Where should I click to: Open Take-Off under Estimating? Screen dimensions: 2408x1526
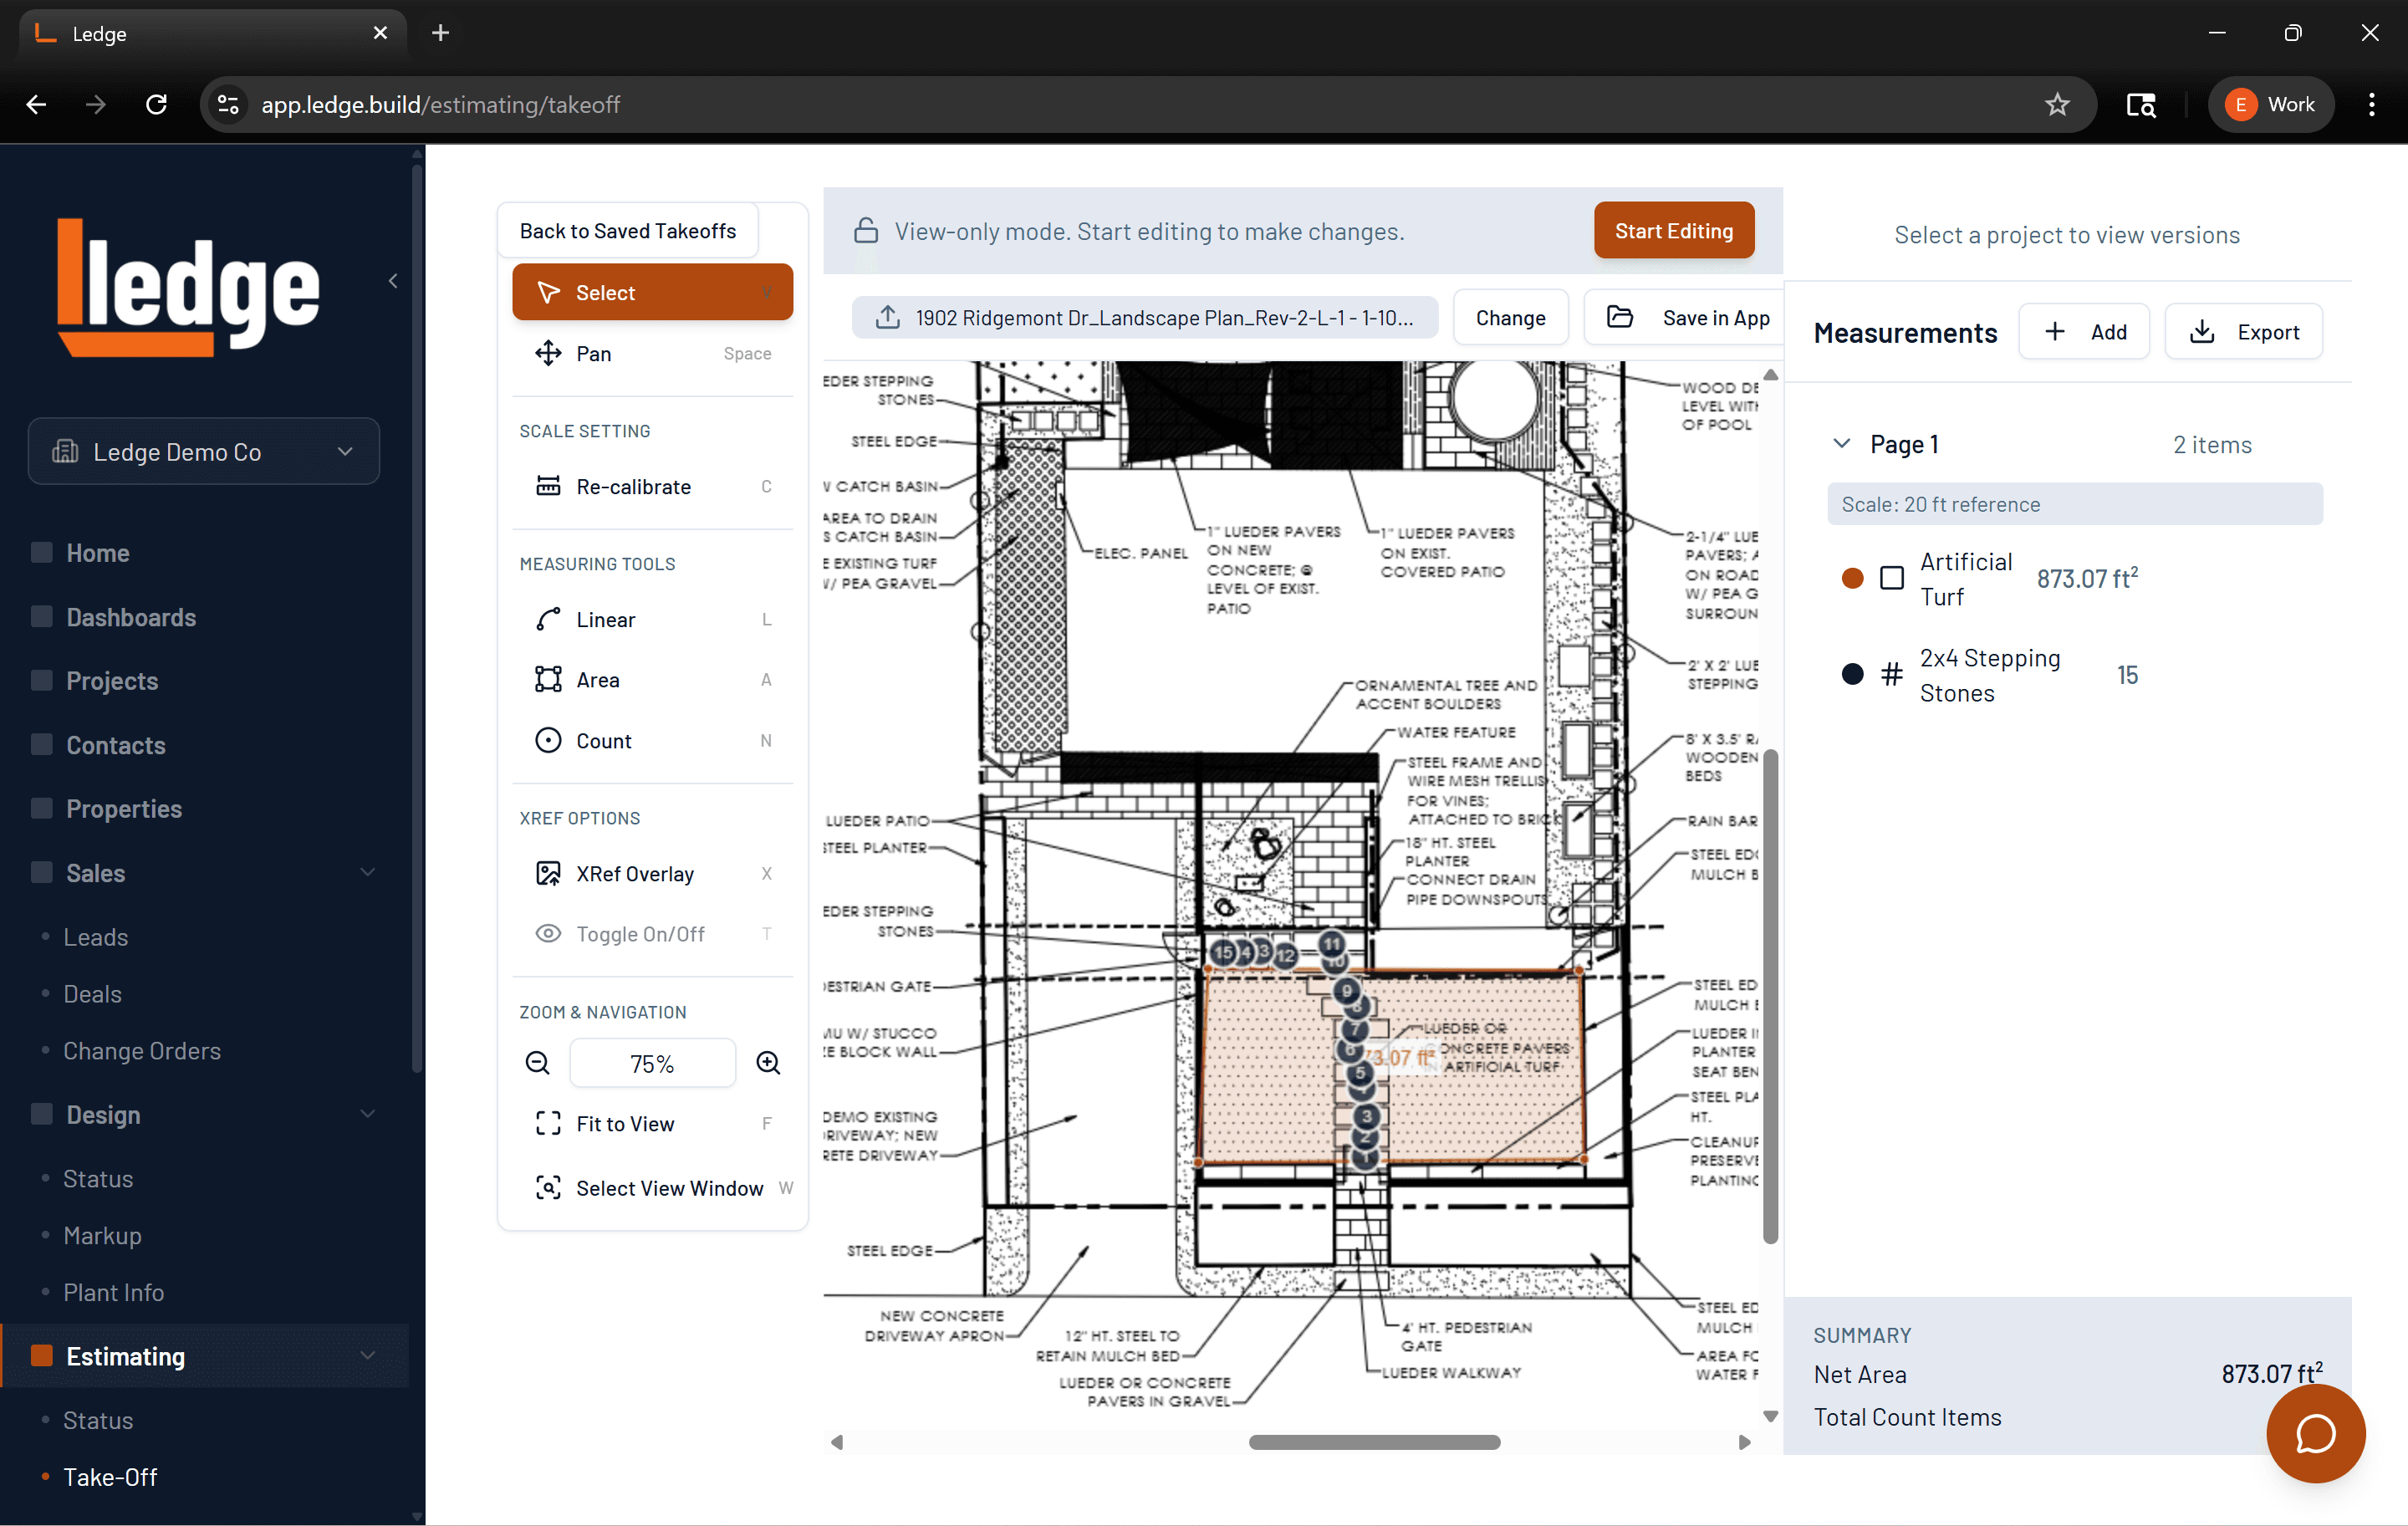(110, 1477)
